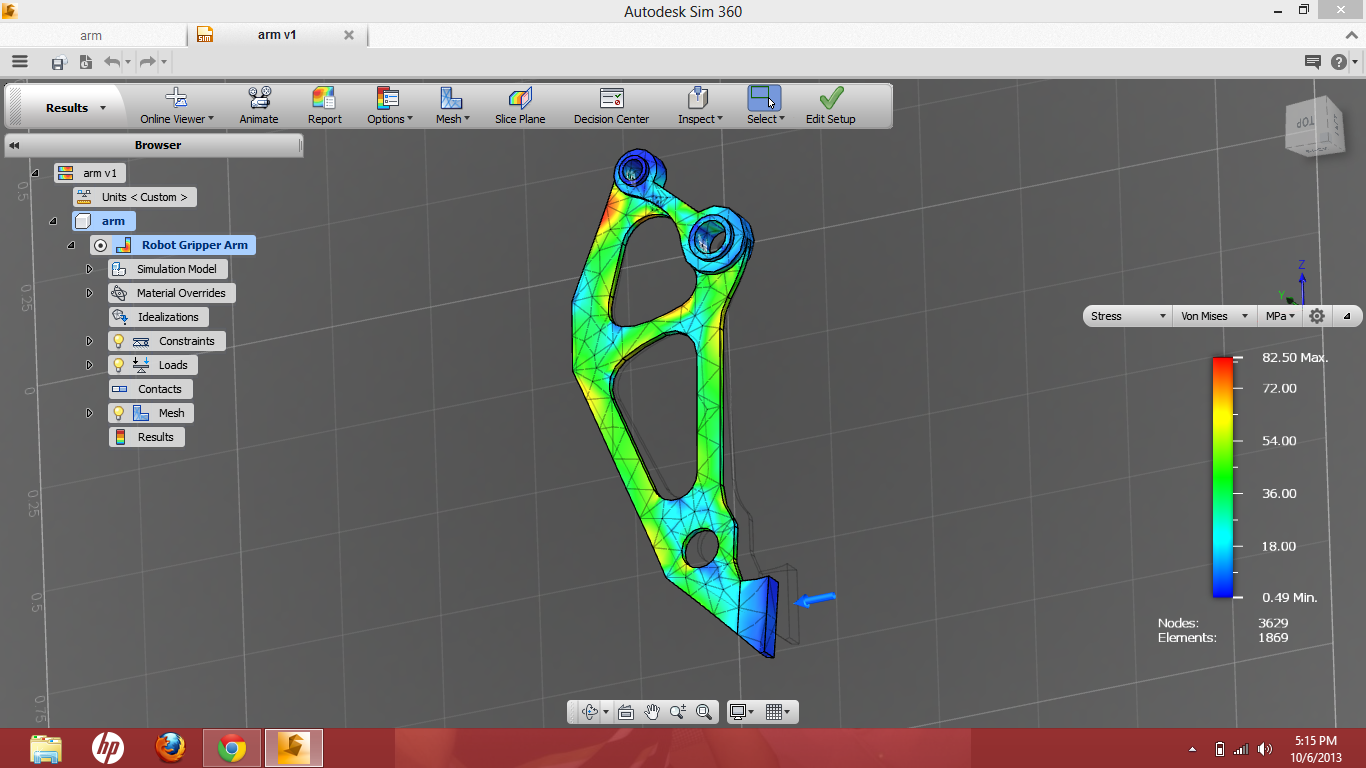This screenshot has width=1366, height=768.
Task: Select Idealizations in the browser
Action: 158,317
